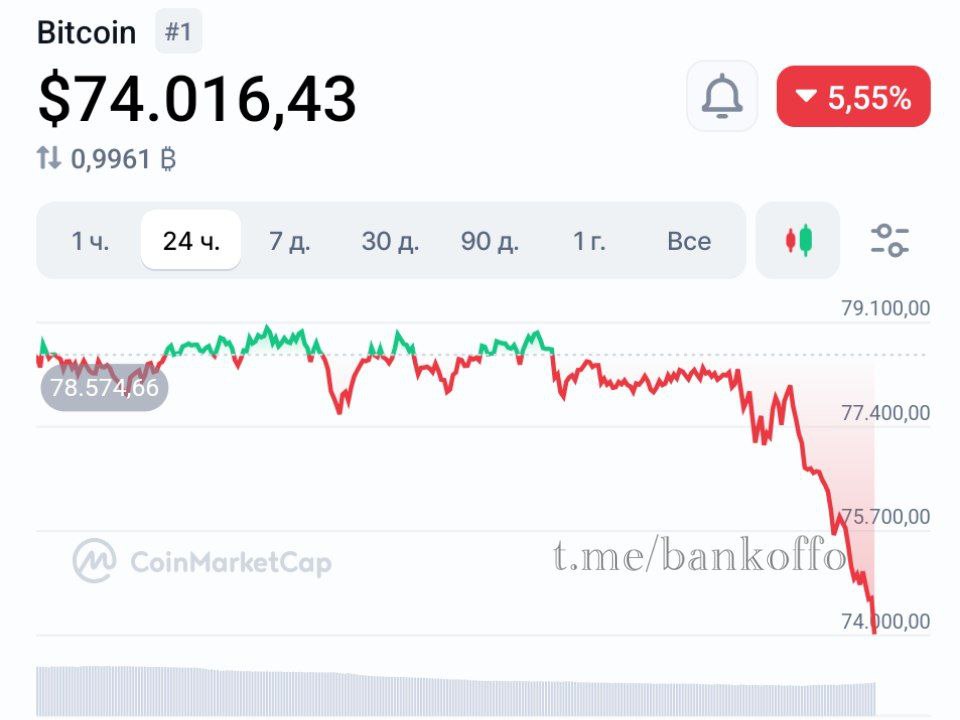The height and width of the screenshot is (720, 960).
Task: Click the BTC conversion arrows icon
Action: pyautogui.click(x=50, y=156)
